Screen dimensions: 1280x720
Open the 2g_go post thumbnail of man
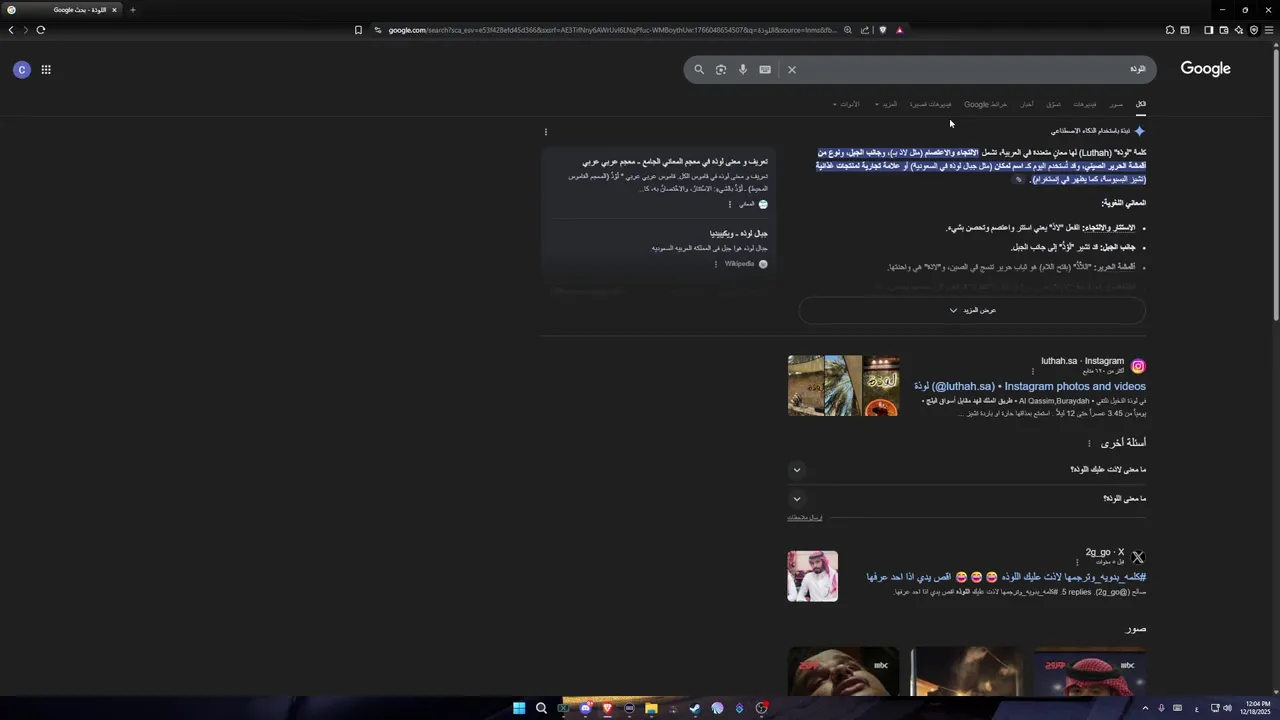pos(813,576)
